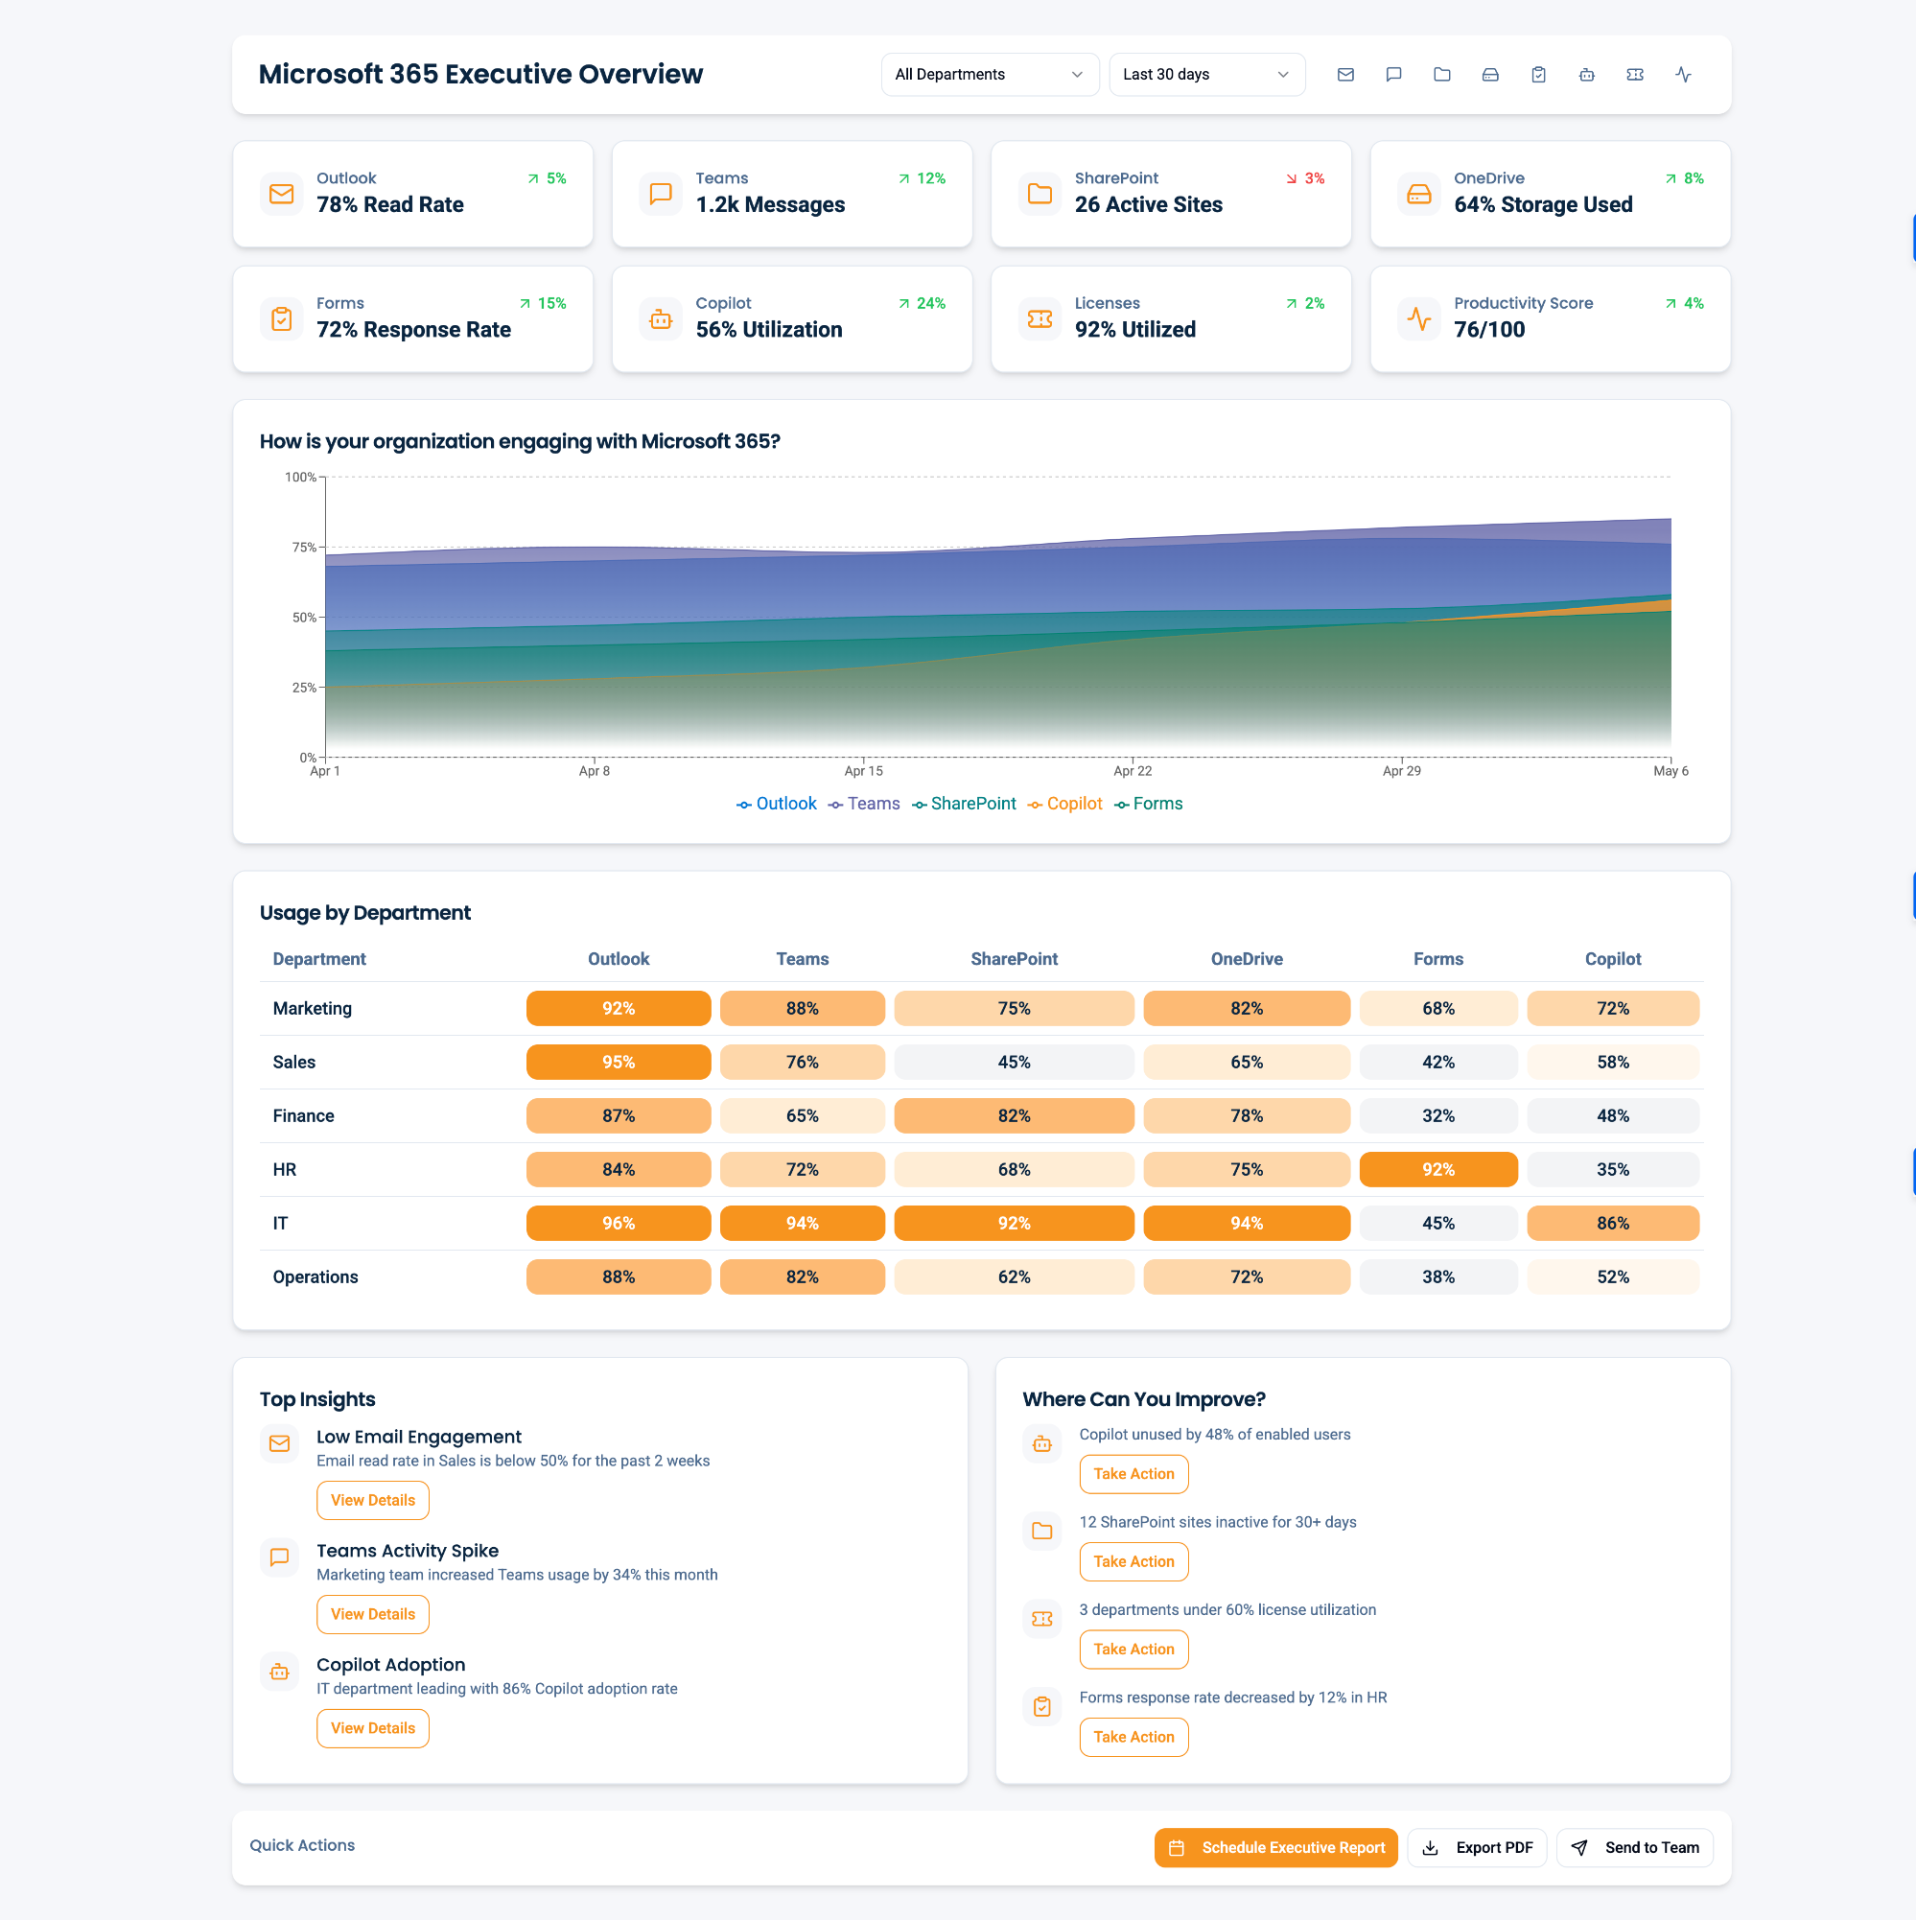Click the activity pulse icon in header
The height and width of the screenshot is (1920, 1916).
coord(1683,75)
